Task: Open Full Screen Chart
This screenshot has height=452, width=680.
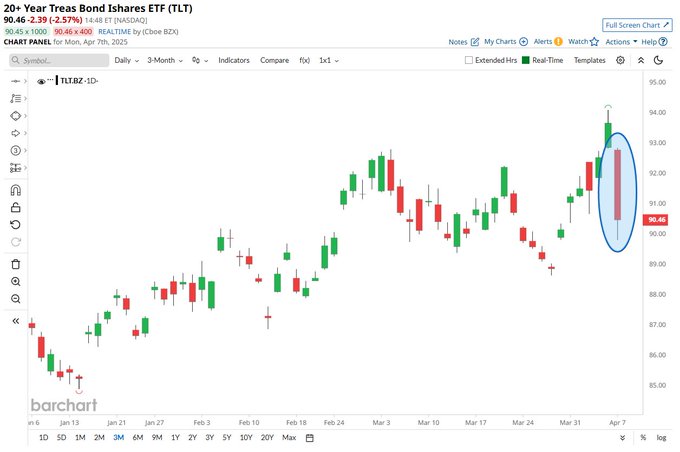Action: tap(637, 25)
